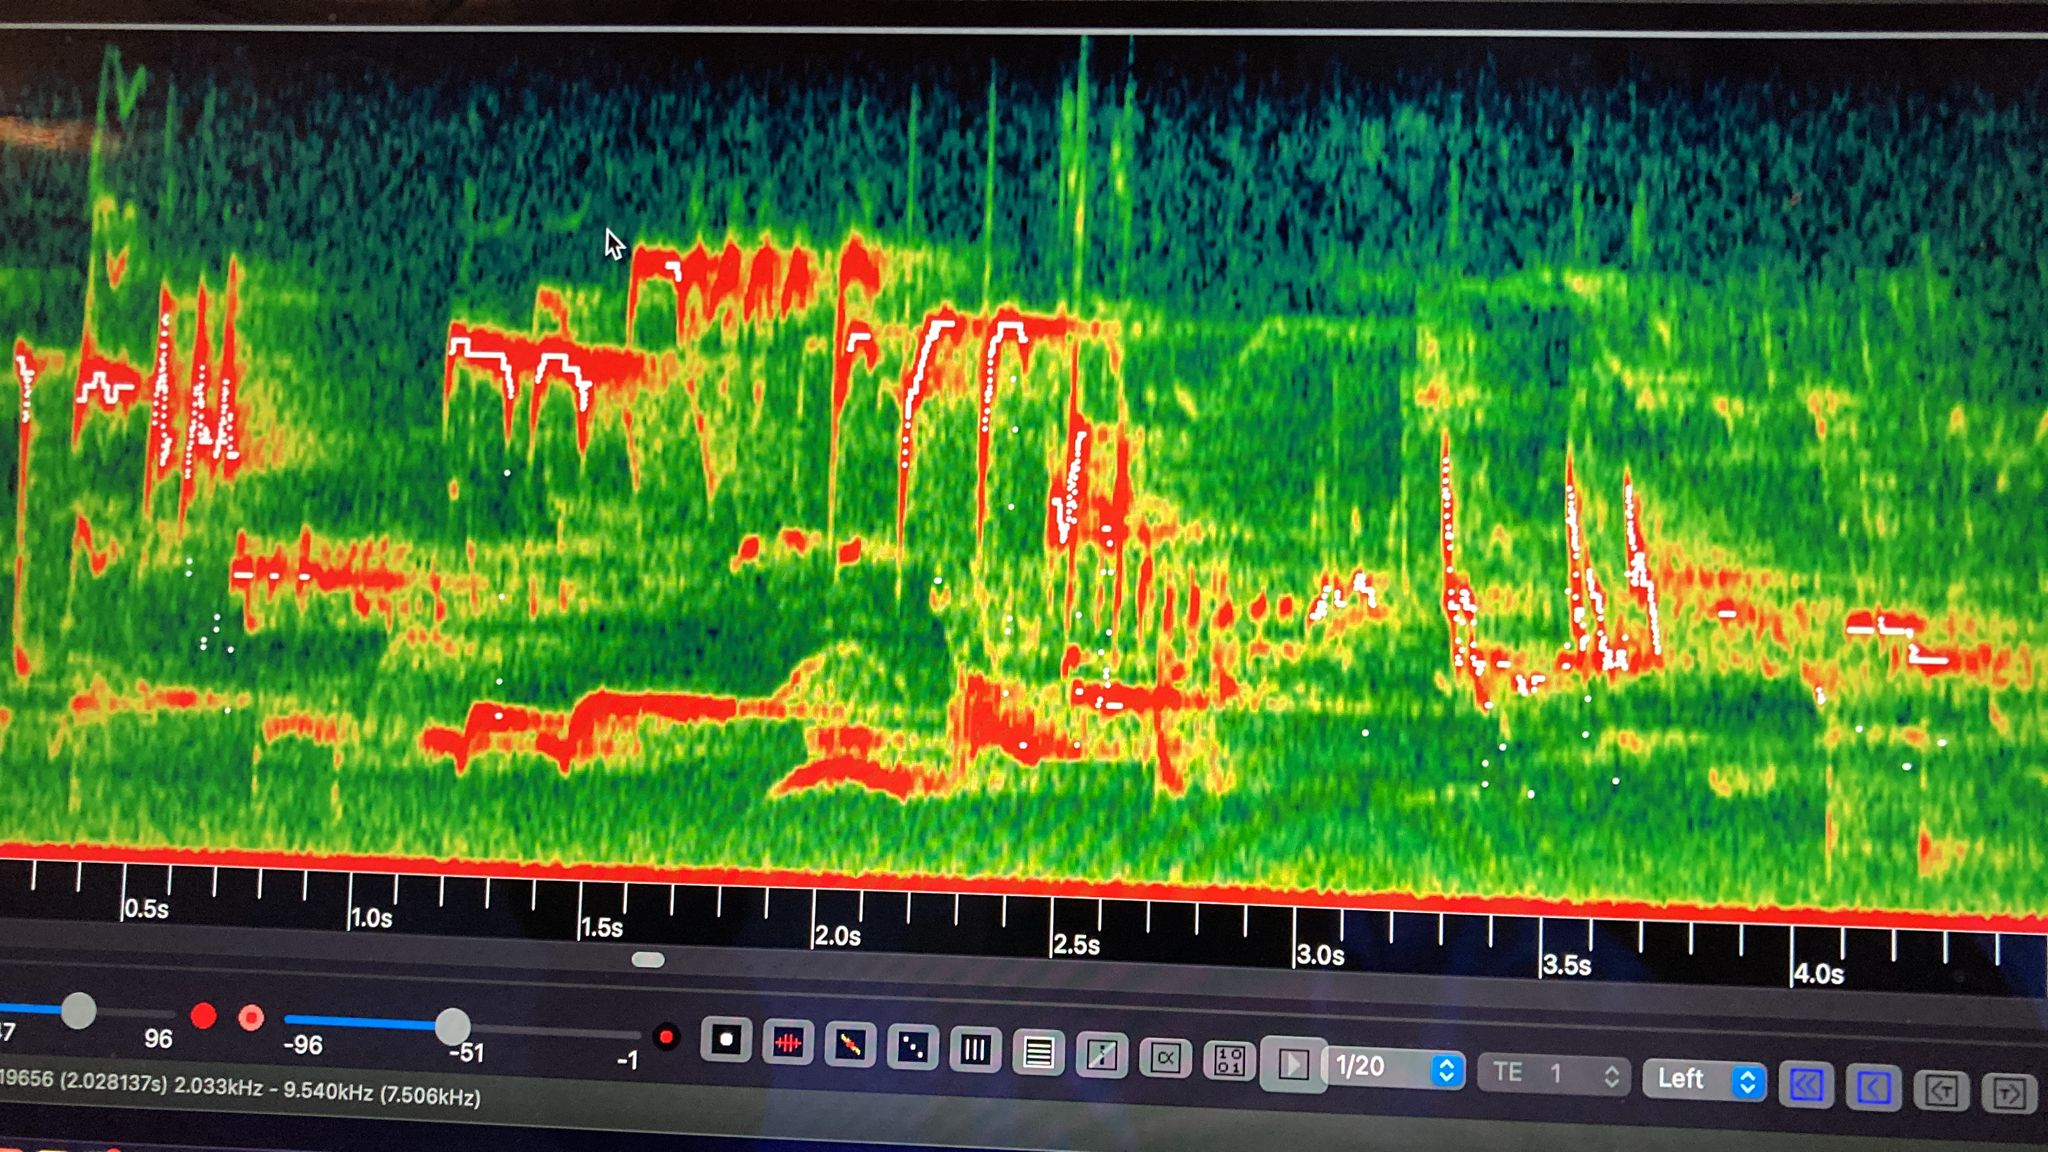Click the '-96' slider minimum label

click(x=303, y=1046)
